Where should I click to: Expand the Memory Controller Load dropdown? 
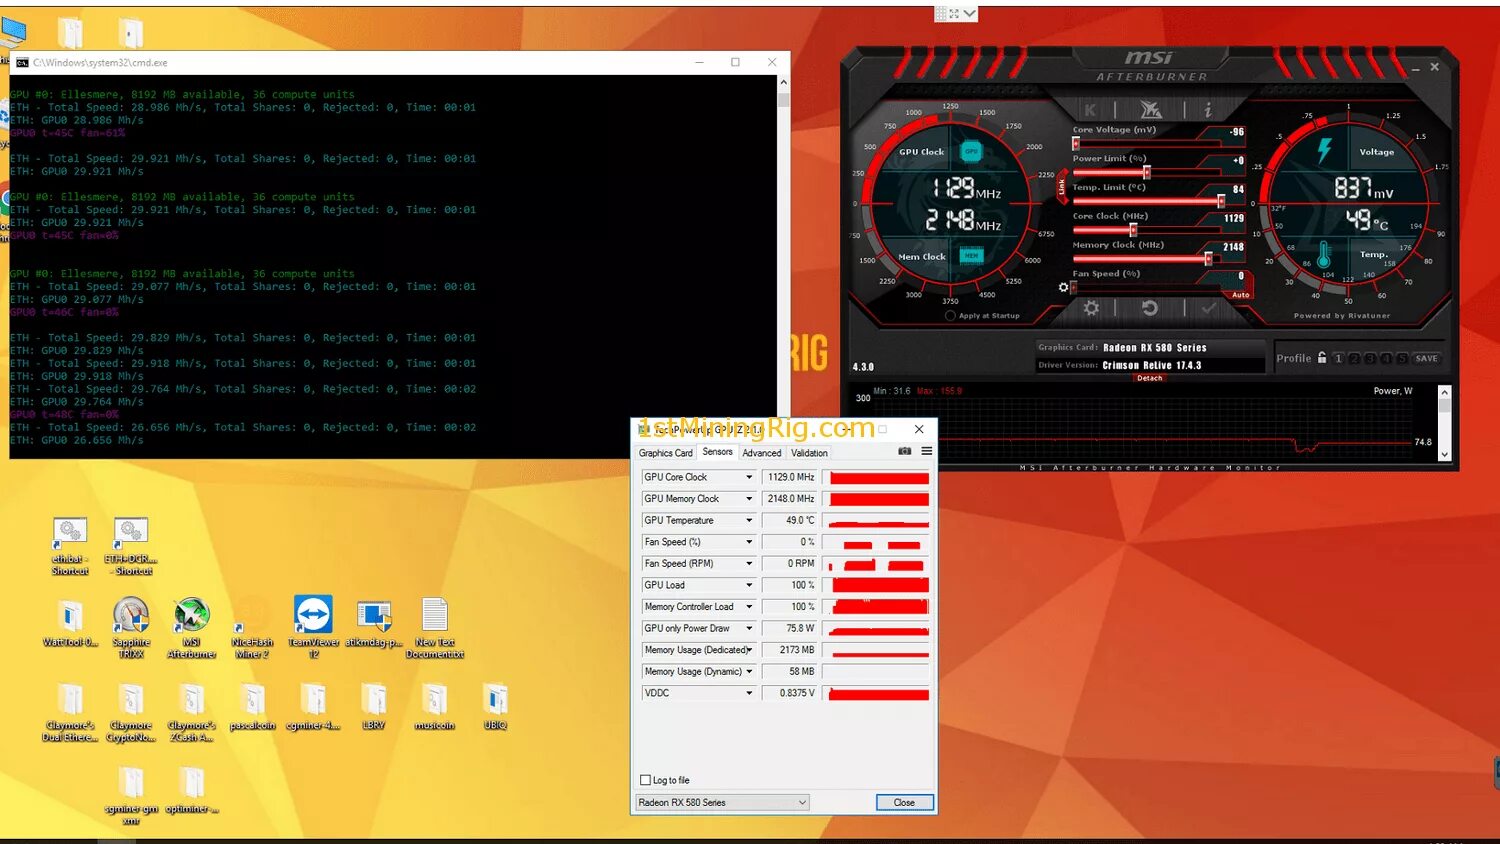(749, 607)
